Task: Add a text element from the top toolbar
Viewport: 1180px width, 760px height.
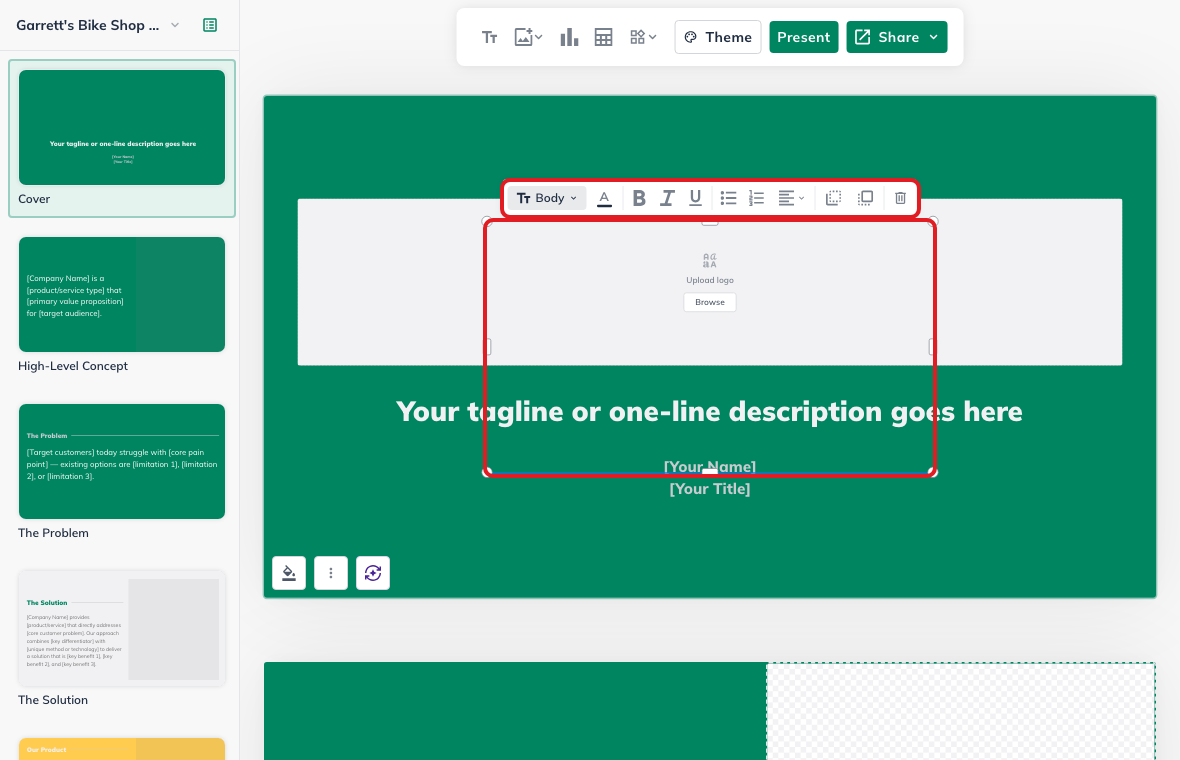Action: 489,37
